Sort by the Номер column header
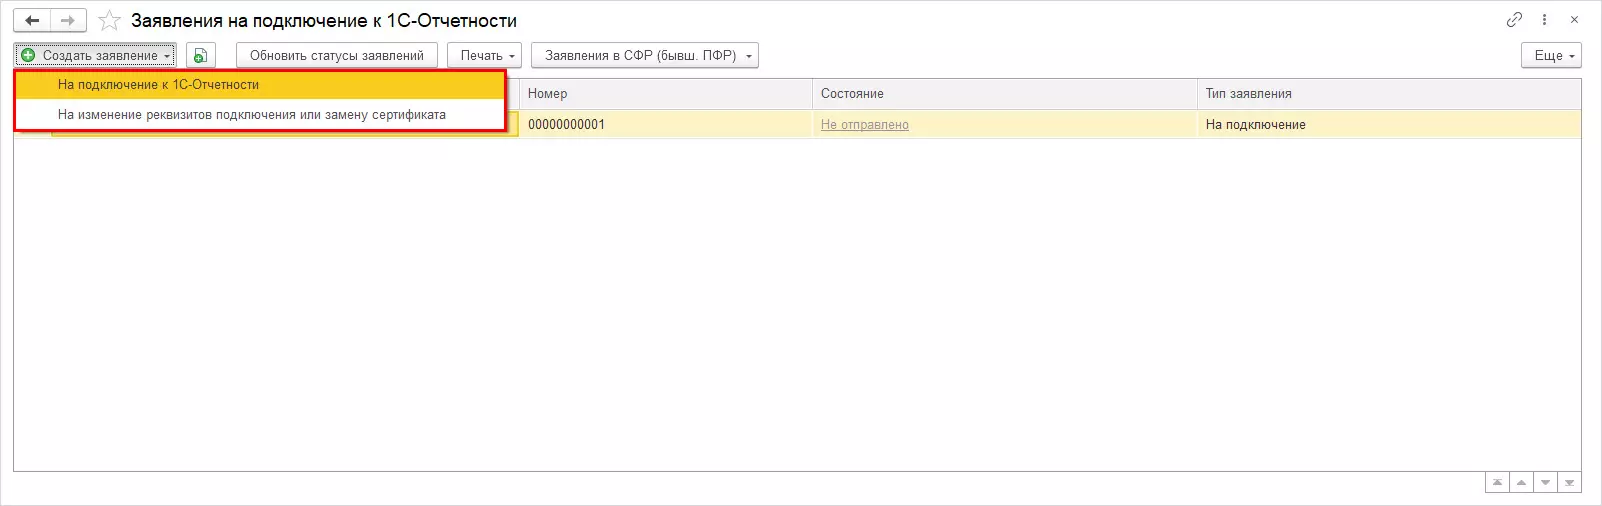The width and height of the screenshot is (1602, 506). 666,94
